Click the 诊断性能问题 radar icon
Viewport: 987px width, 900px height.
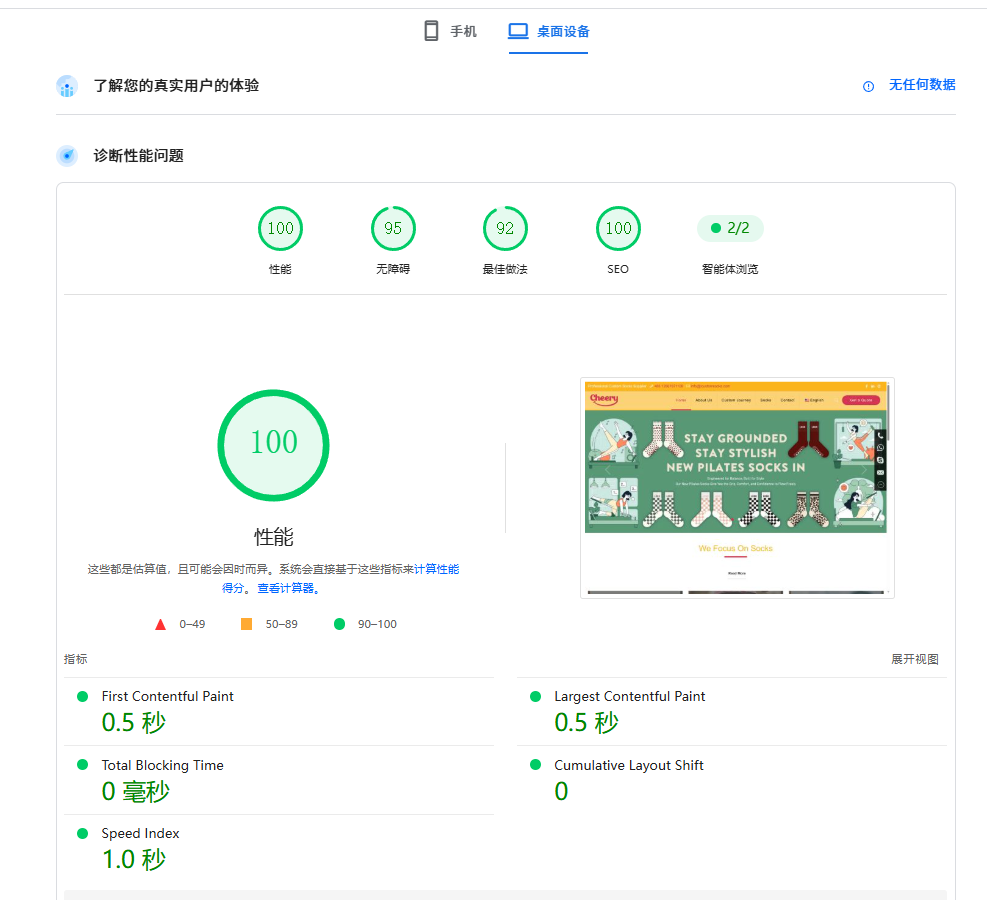[67, 155]
